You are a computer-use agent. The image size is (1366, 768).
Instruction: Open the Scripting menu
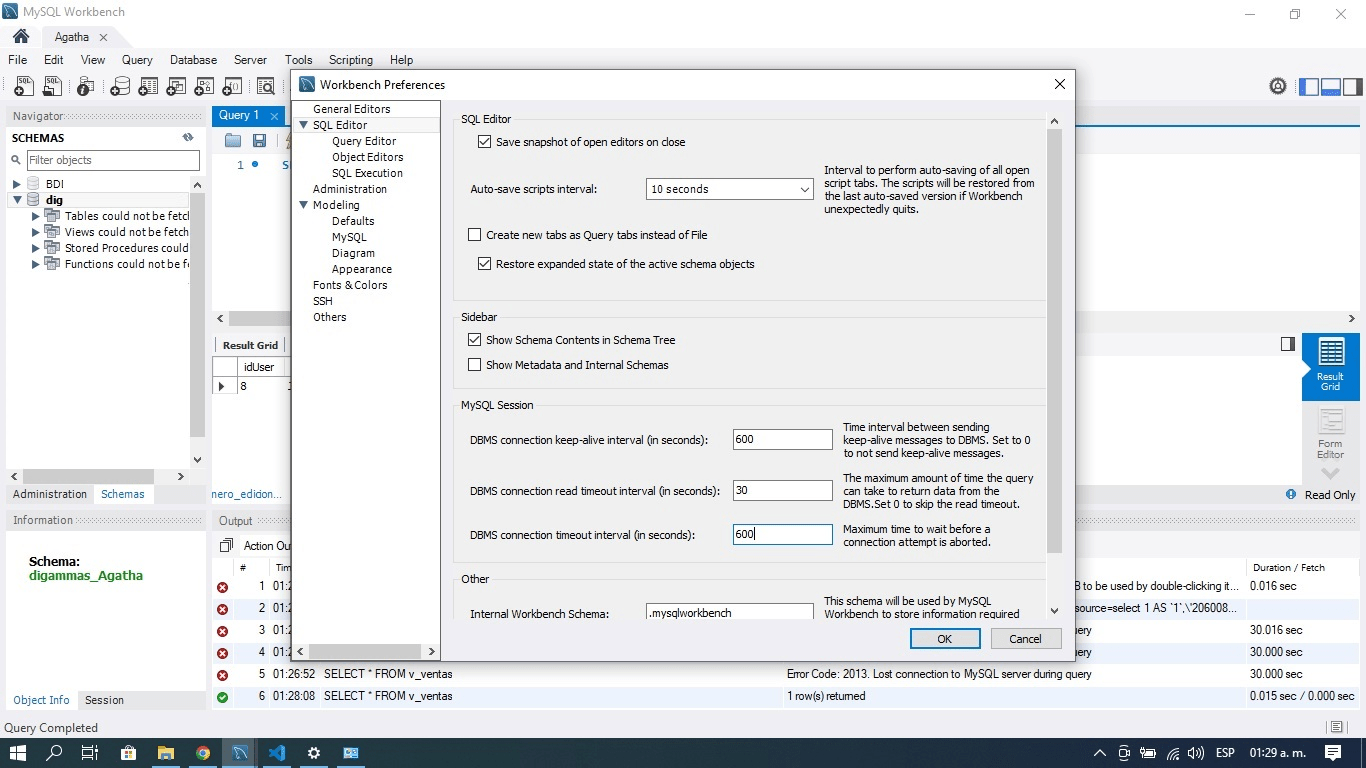coord(351,60)
